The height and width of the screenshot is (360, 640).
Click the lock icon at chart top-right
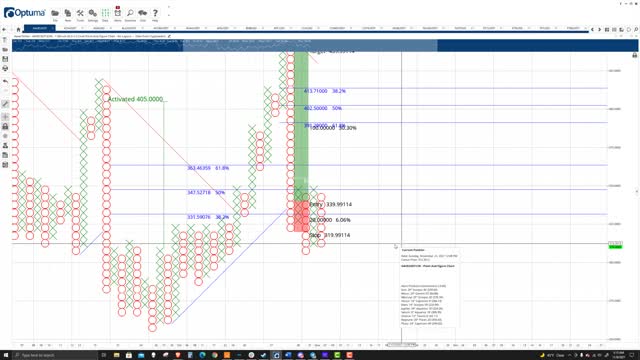[635, 55]
